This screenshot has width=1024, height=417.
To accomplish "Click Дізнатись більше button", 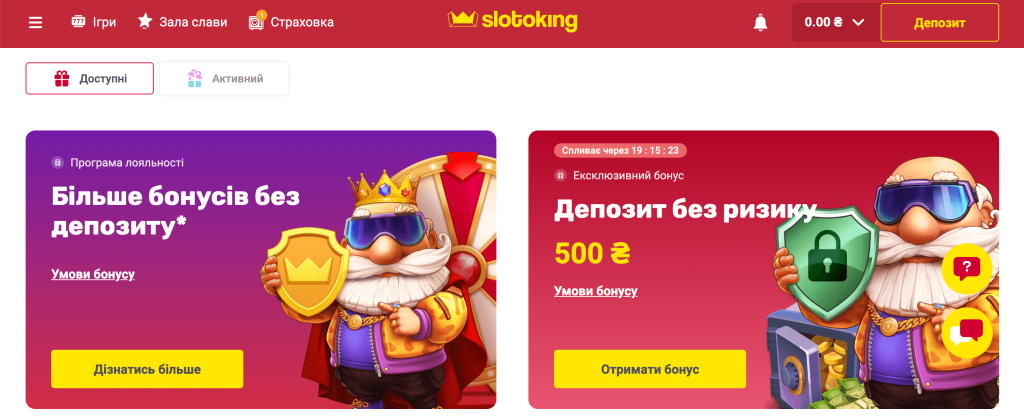I will (147, 369).
